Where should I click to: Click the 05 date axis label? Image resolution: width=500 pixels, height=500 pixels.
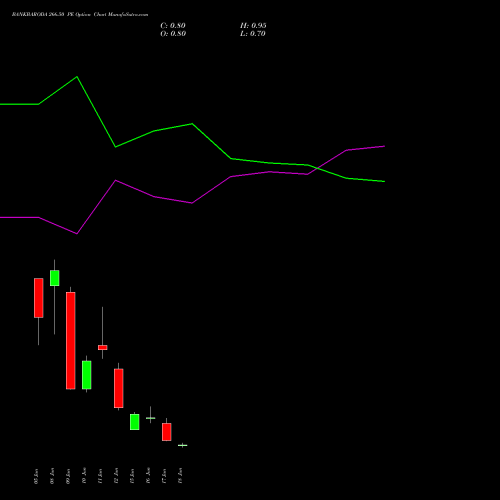(36, 476)
